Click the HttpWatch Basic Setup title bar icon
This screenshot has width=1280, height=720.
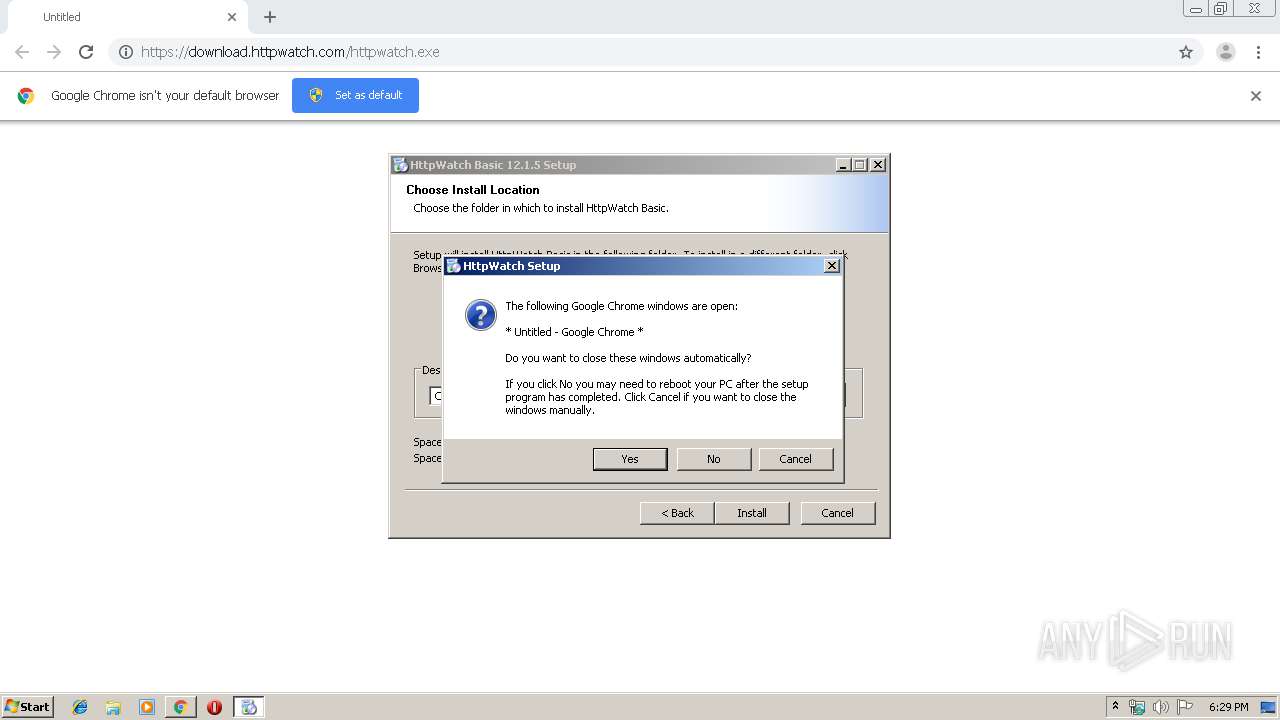point(400,165)
